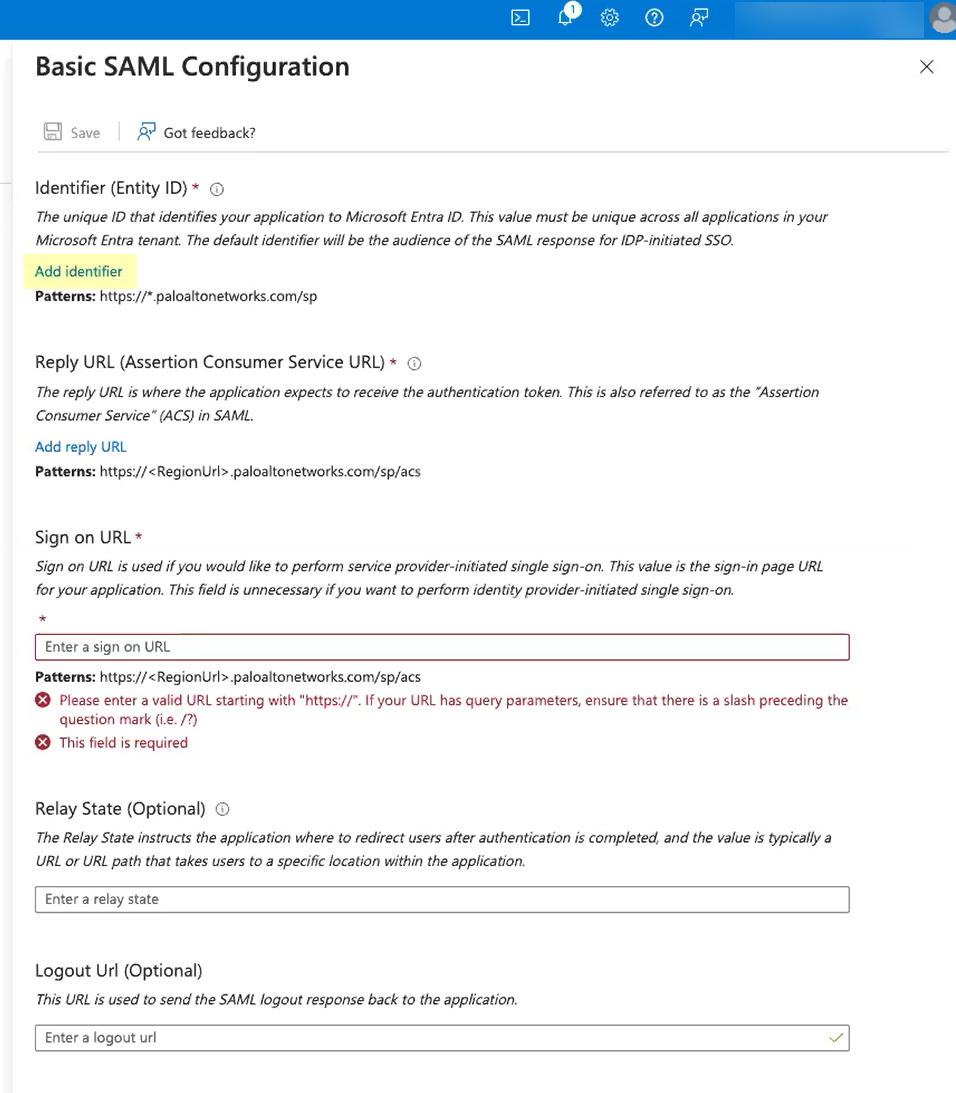Click the feedback icon in top bar
Image resolution: width=956 pixels, height=1093 pixels.
tap(699, 17)
